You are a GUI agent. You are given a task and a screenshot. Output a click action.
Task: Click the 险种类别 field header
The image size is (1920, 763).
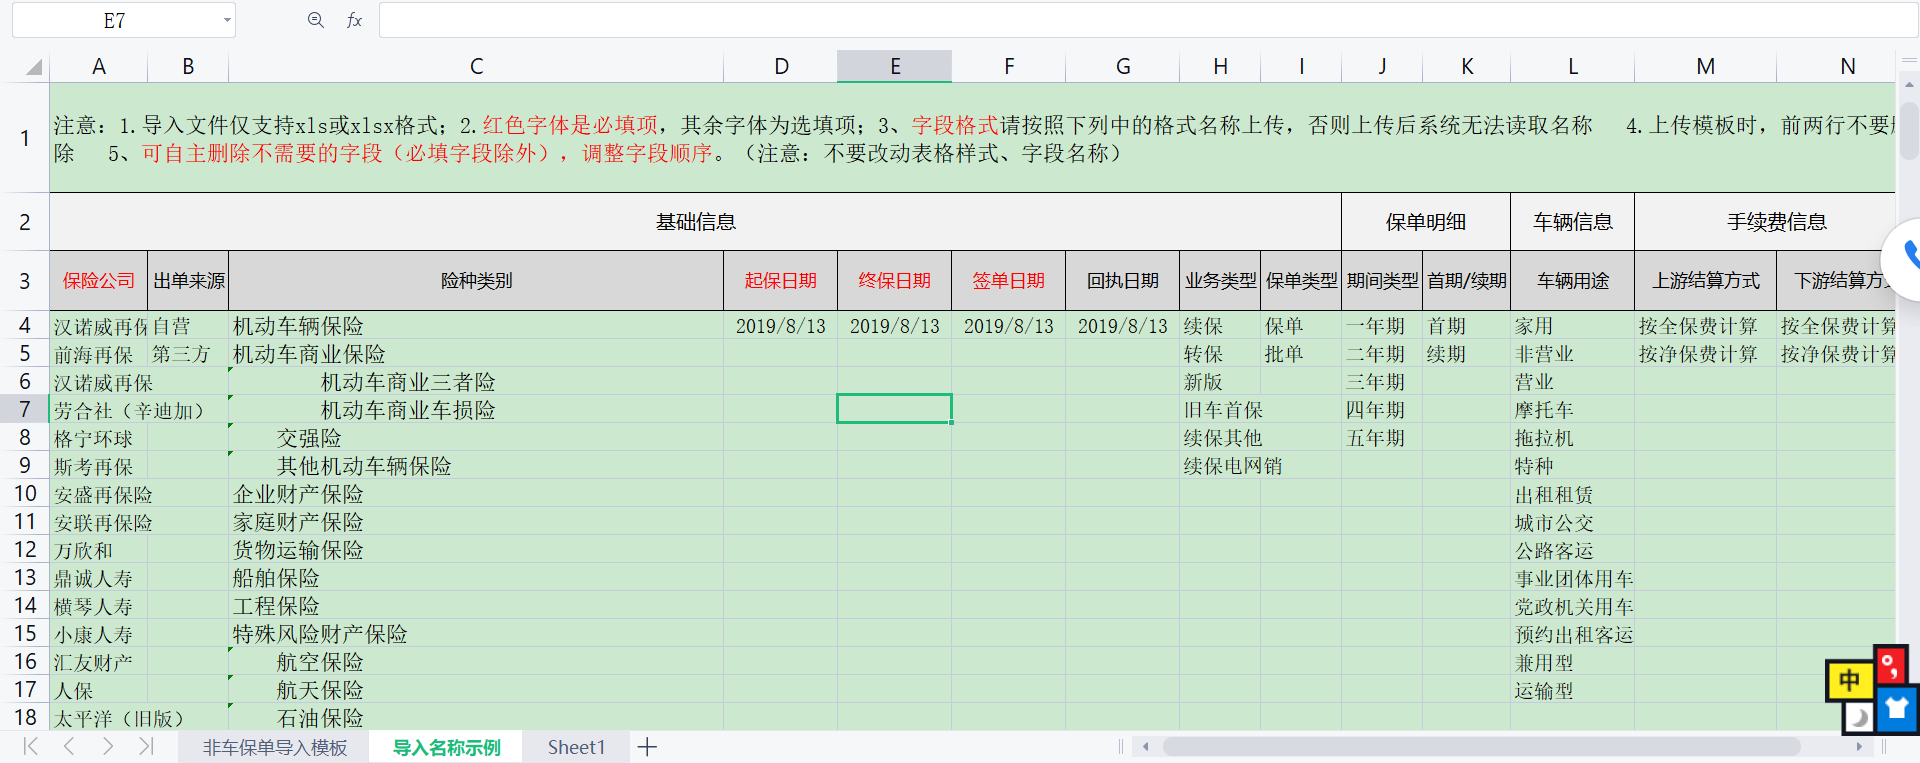(476, 281)
